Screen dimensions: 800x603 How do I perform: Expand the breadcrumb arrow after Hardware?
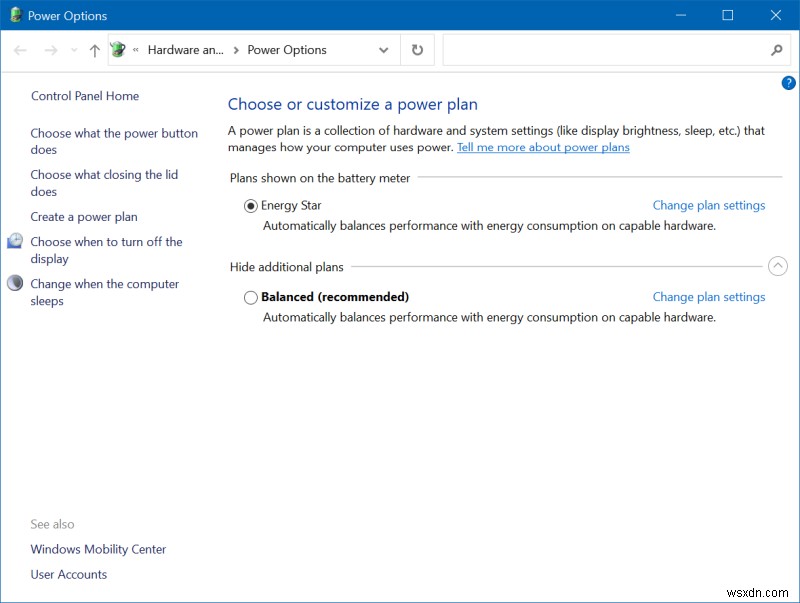236,50
